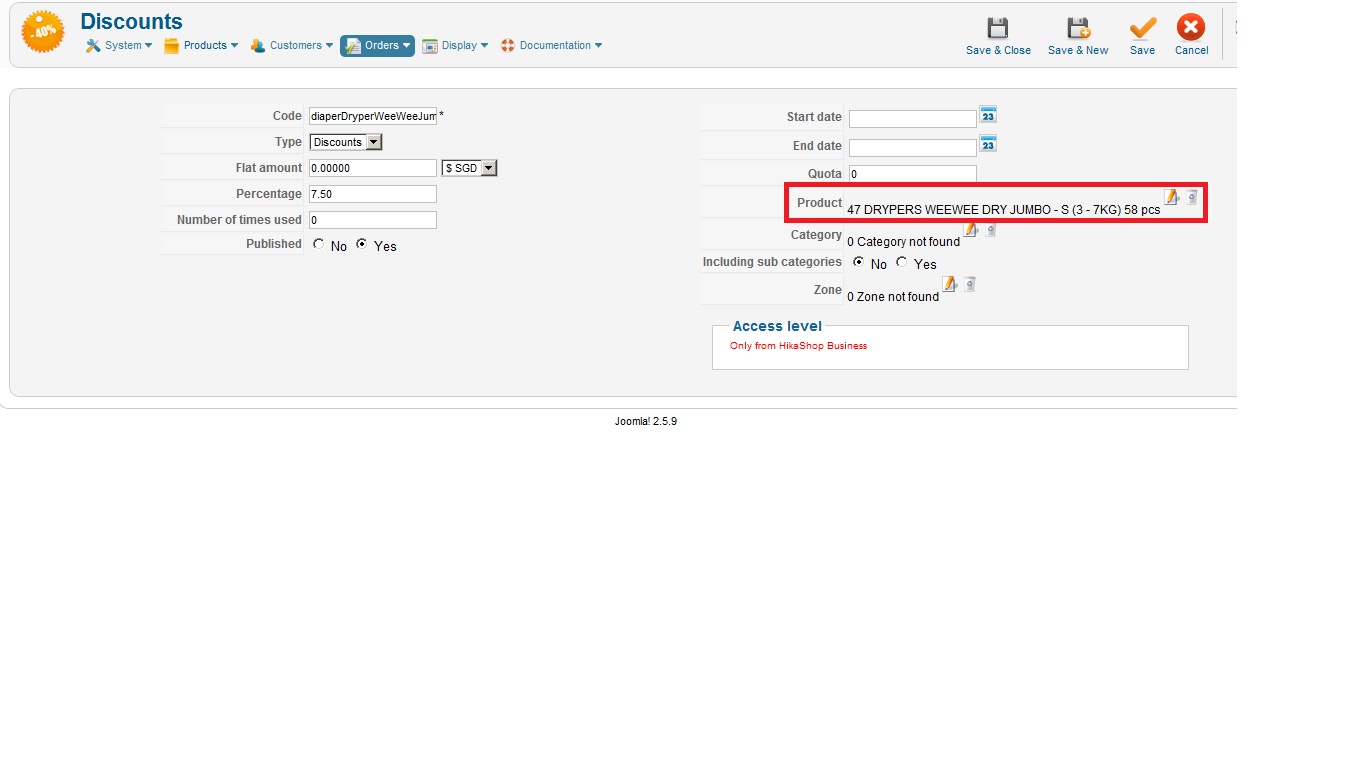Click the Start date text field
This screenshot has width=1366, height=767.
tap(913, 119)
